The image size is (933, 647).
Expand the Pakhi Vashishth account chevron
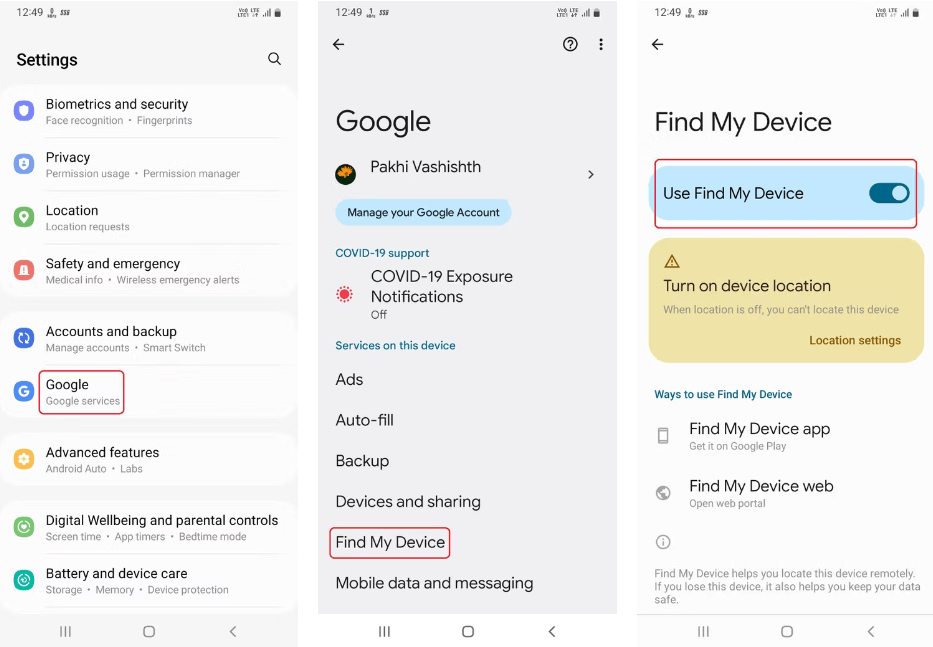tap(590, 173)
